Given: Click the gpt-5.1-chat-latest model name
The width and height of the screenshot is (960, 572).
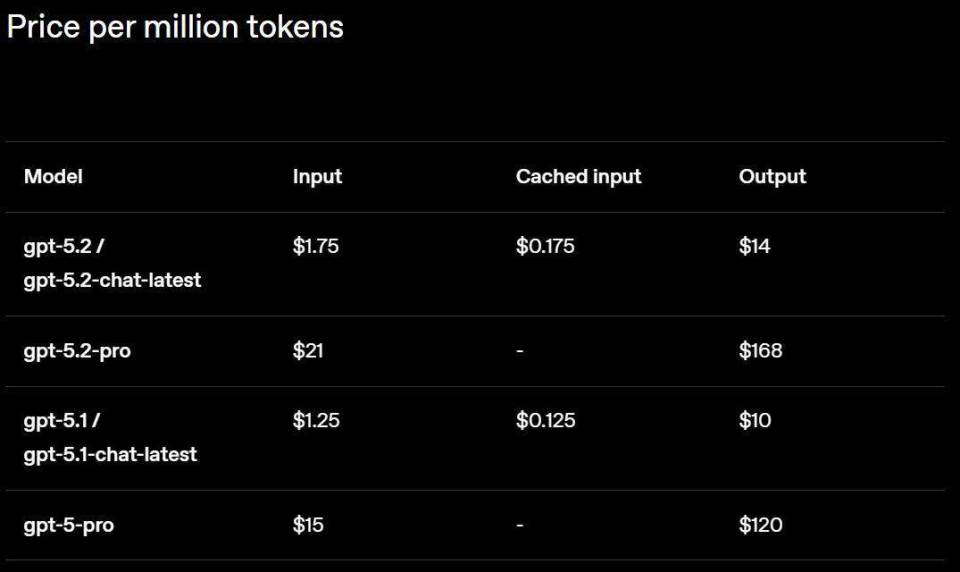Looking at the screenshot, I should point(110,454).
